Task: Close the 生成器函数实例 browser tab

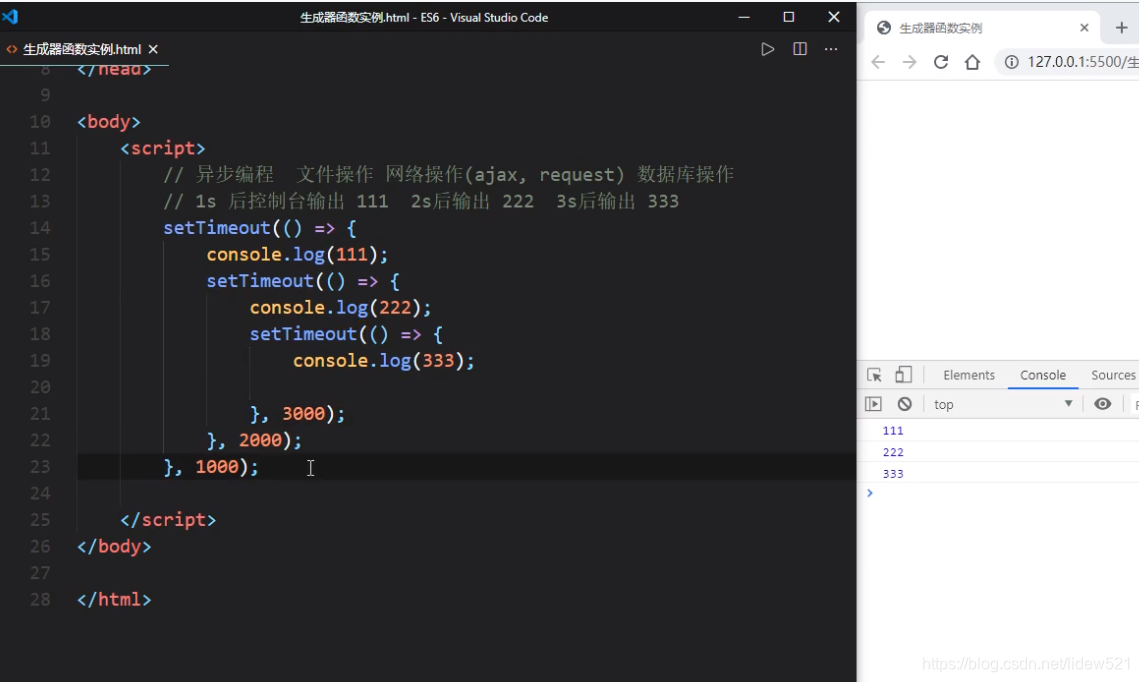Action: tap(1084, 28)
